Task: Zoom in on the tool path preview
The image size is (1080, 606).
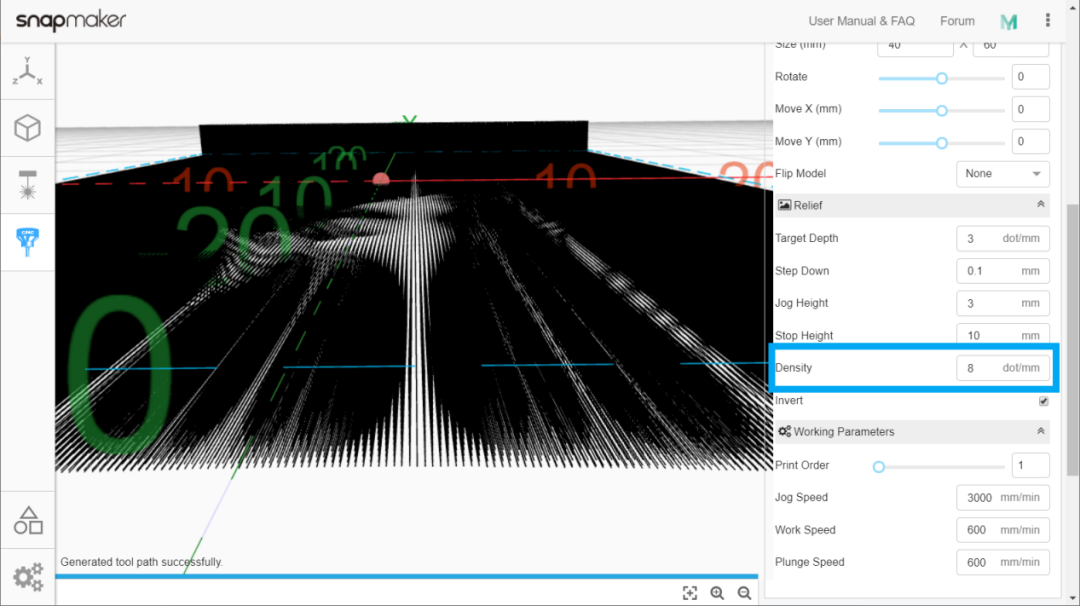Action: [717, 593]
